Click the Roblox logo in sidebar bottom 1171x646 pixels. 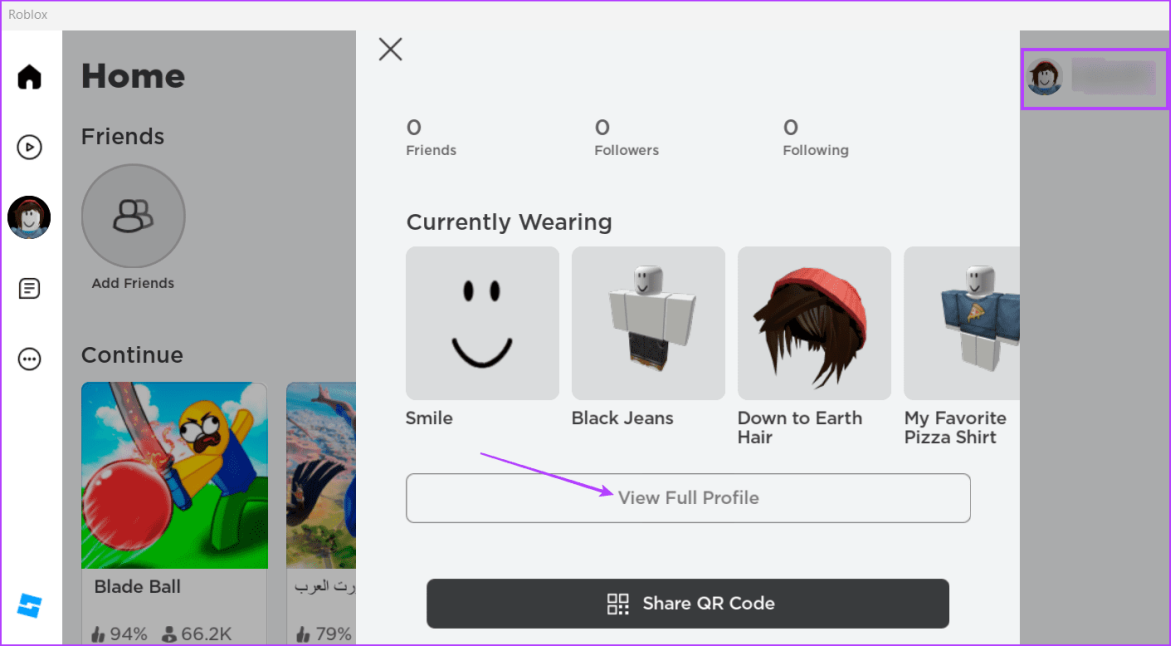pyautogui.click(x=30, y=605)
